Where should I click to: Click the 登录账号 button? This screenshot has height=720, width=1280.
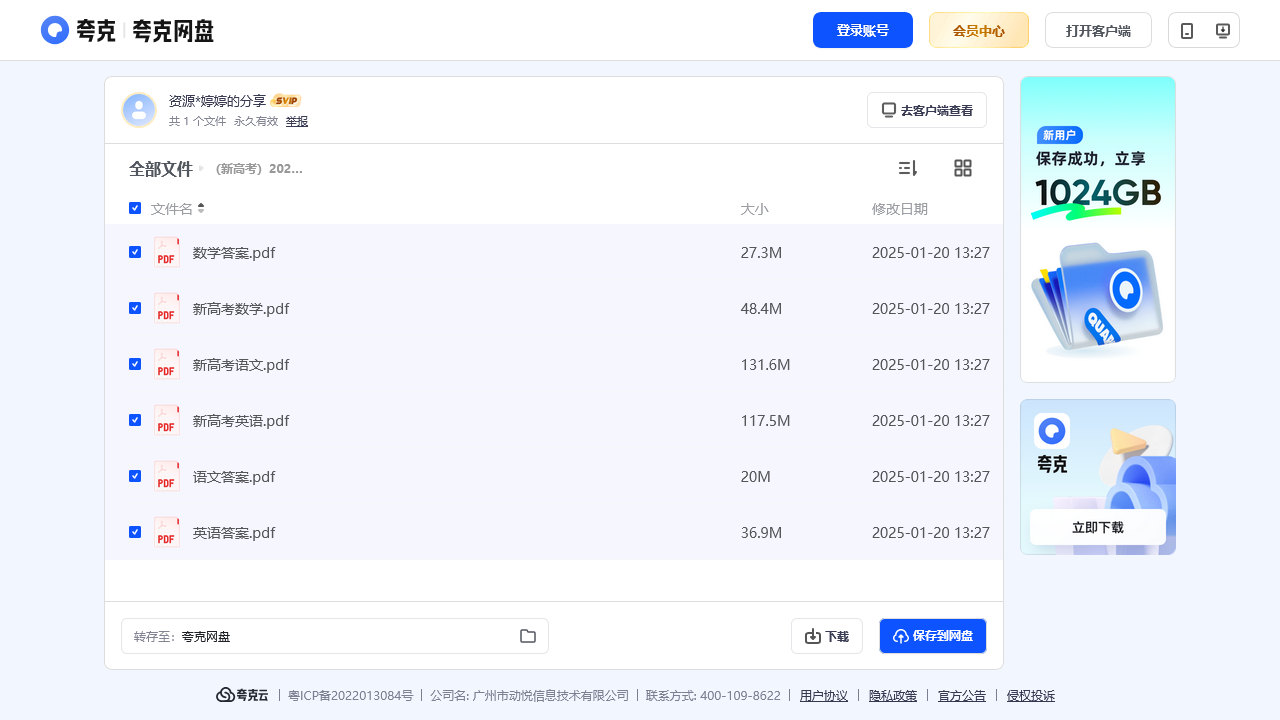tap(863, 30)
